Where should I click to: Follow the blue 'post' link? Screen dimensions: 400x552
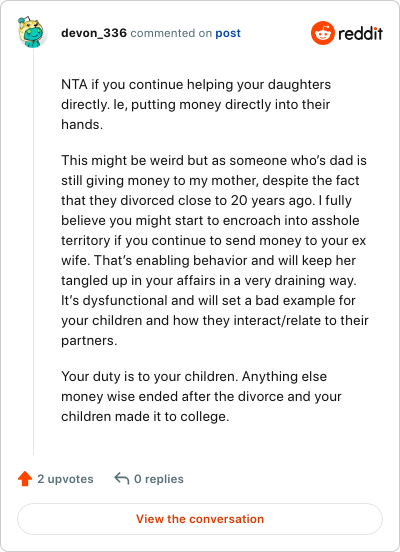point(228,33)
